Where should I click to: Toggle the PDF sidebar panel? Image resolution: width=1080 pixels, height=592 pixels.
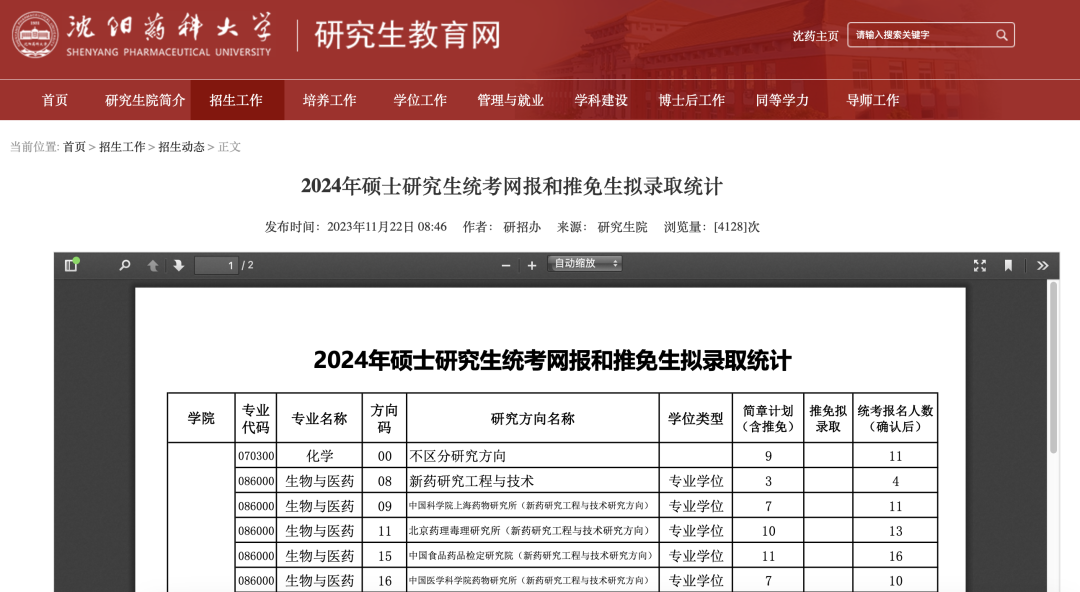pos(70,266)
